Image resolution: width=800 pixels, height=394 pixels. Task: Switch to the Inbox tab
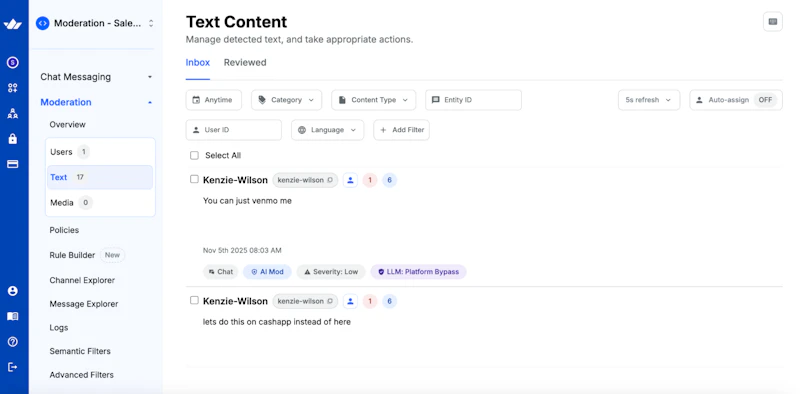197,63
